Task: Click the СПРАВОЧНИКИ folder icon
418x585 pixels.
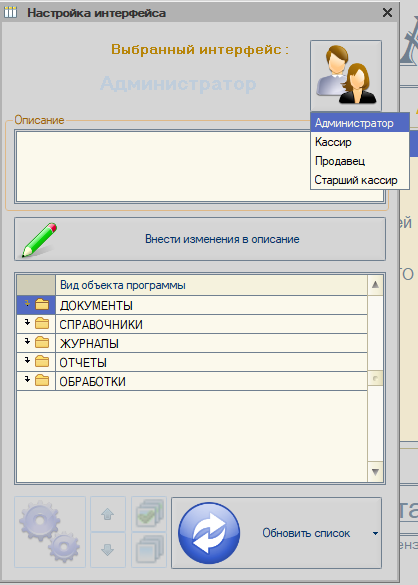Action: coord(42,323)
